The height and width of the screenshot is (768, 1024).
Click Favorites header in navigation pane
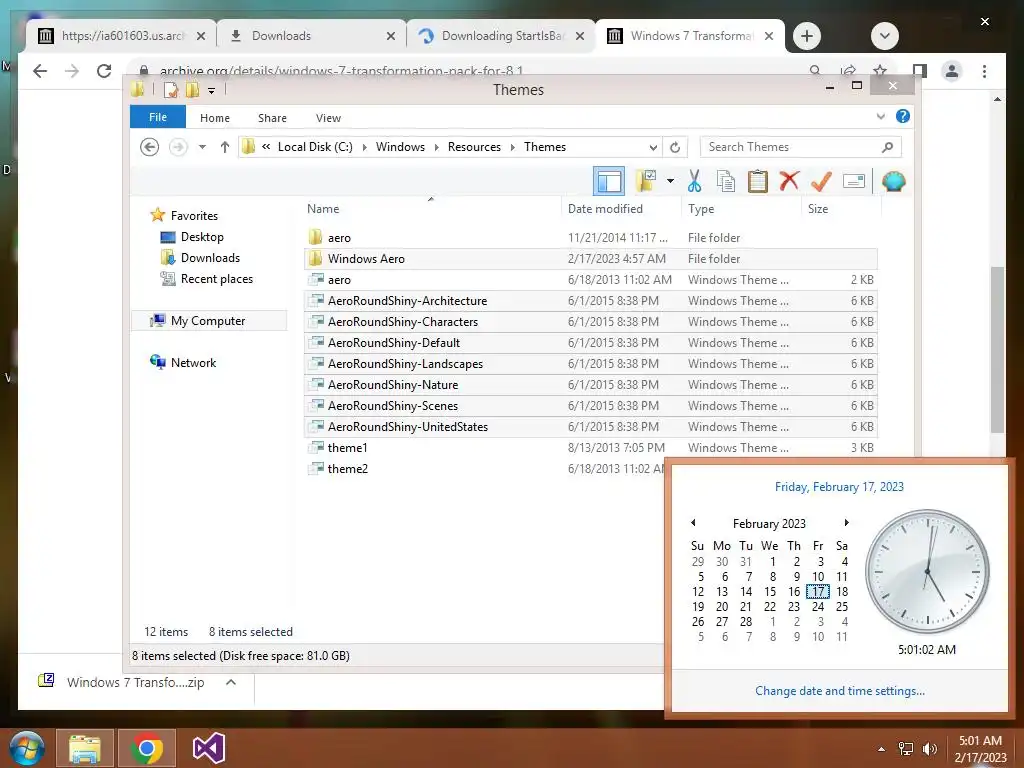pyautogui.click(x=194, y=216)
